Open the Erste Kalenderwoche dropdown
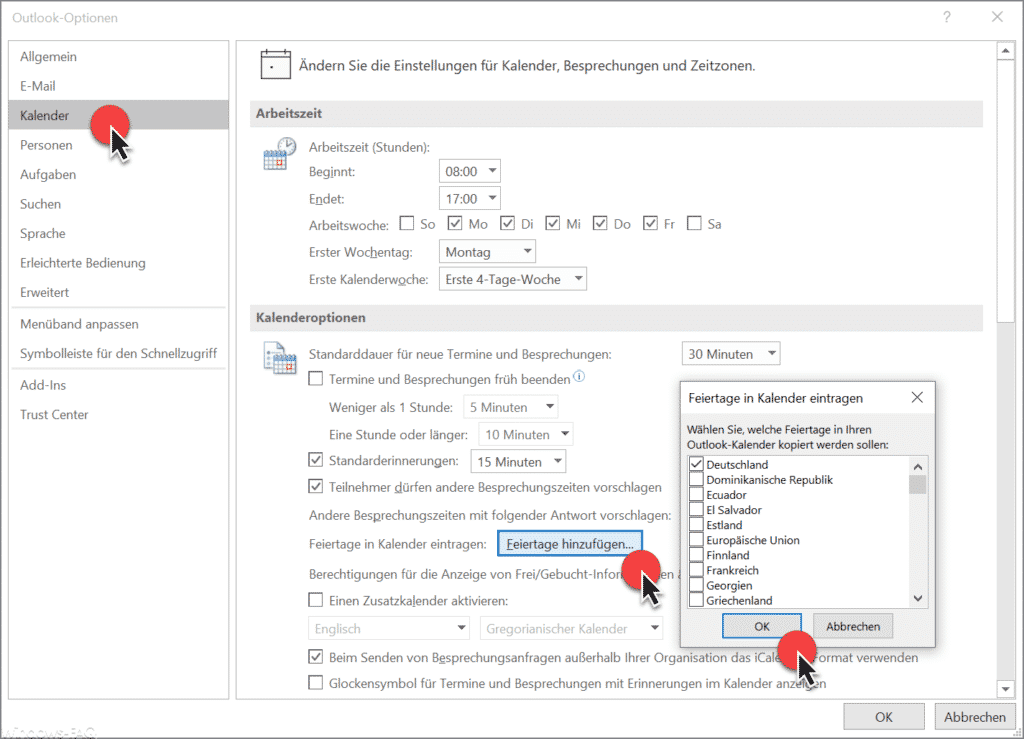Viewport: 1024px width, 739px height. (x=513, y=279)
